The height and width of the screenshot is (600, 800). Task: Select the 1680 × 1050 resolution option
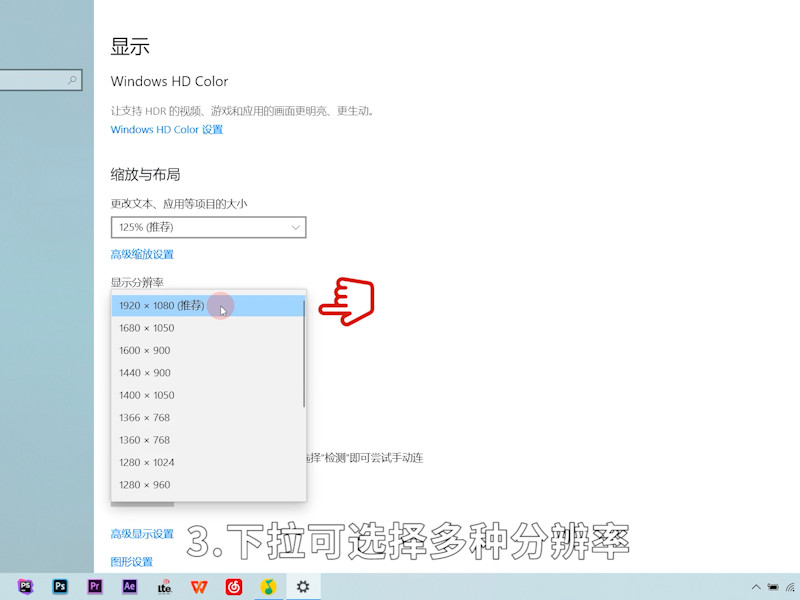150,328
